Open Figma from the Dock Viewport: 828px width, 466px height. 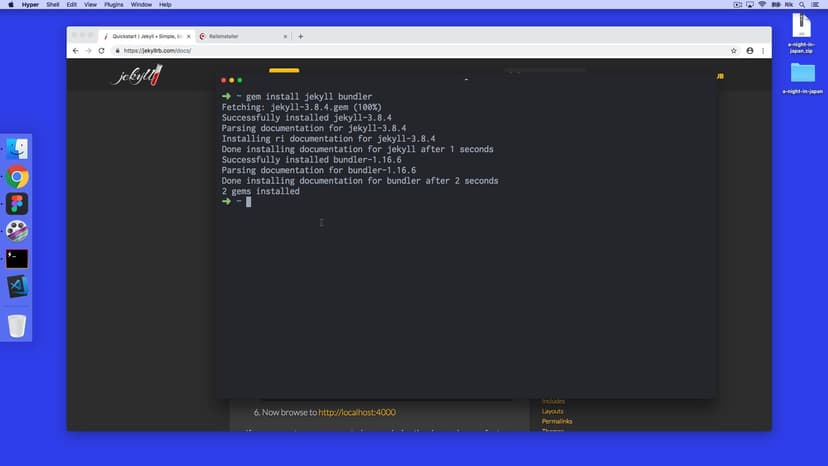17,204
